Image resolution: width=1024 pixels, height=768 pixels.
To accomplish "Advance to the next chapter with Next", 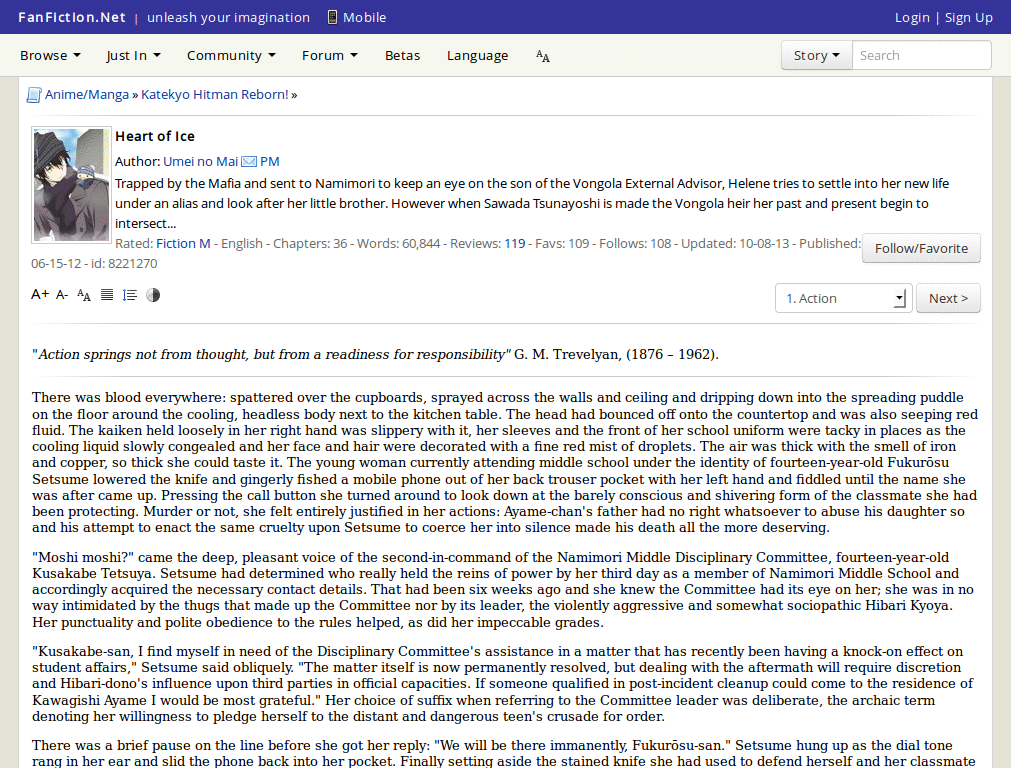I will tap(947, 297).
